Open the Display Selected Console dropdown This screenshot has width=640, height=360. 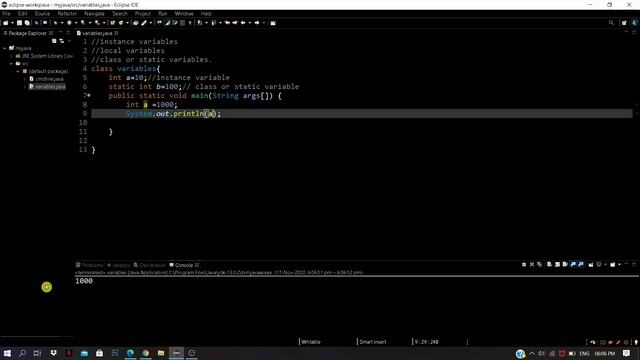click(x=605, y=264)
